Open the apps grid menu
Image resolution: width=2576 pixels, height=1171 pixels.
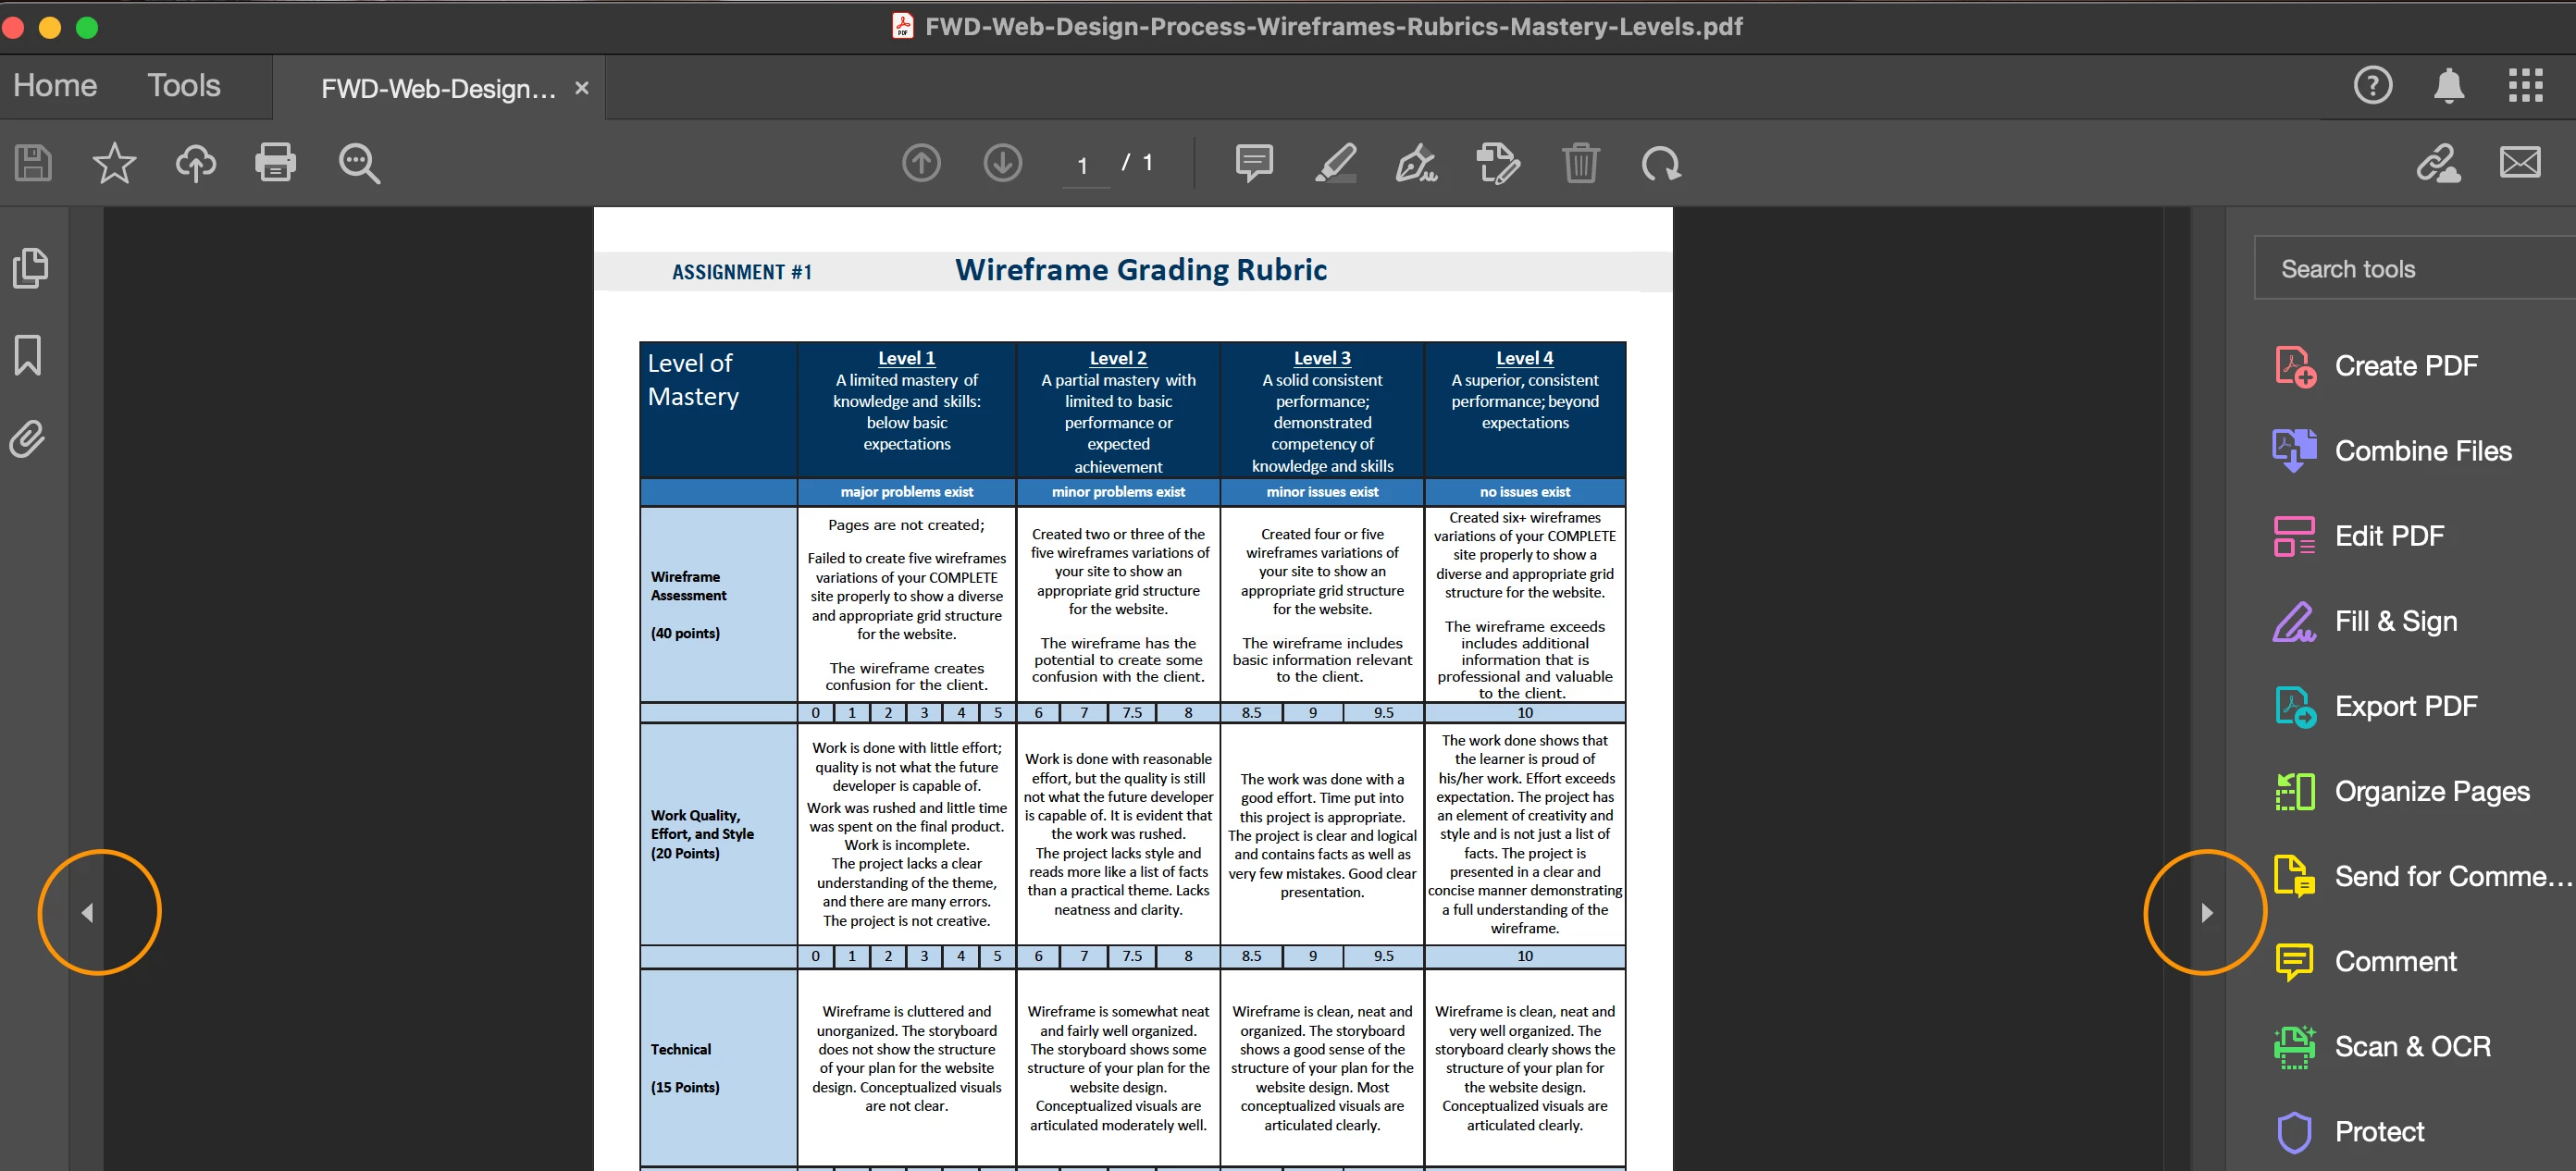[x=2525, y=86]
